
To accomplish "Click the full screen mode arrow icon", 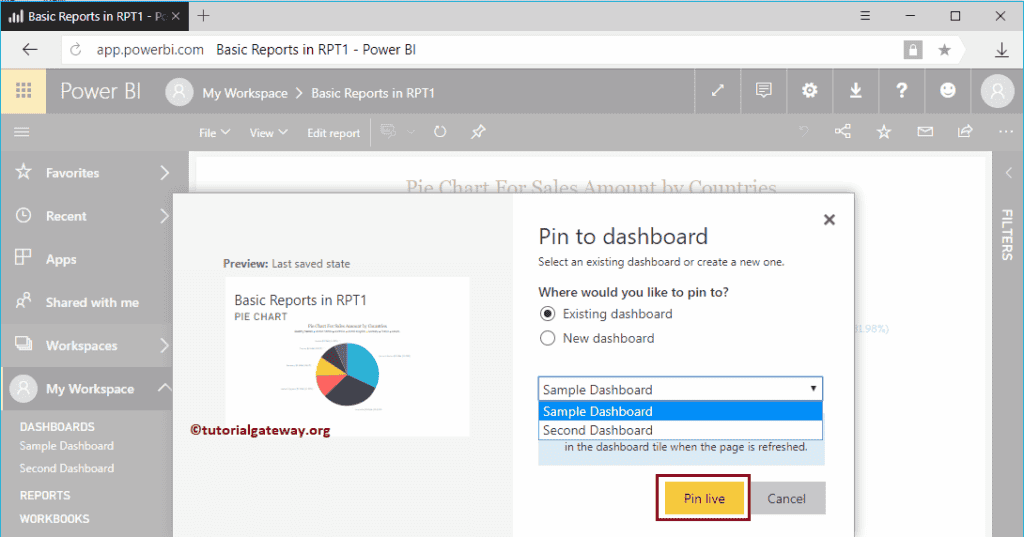I will click(x=718, y=91).
